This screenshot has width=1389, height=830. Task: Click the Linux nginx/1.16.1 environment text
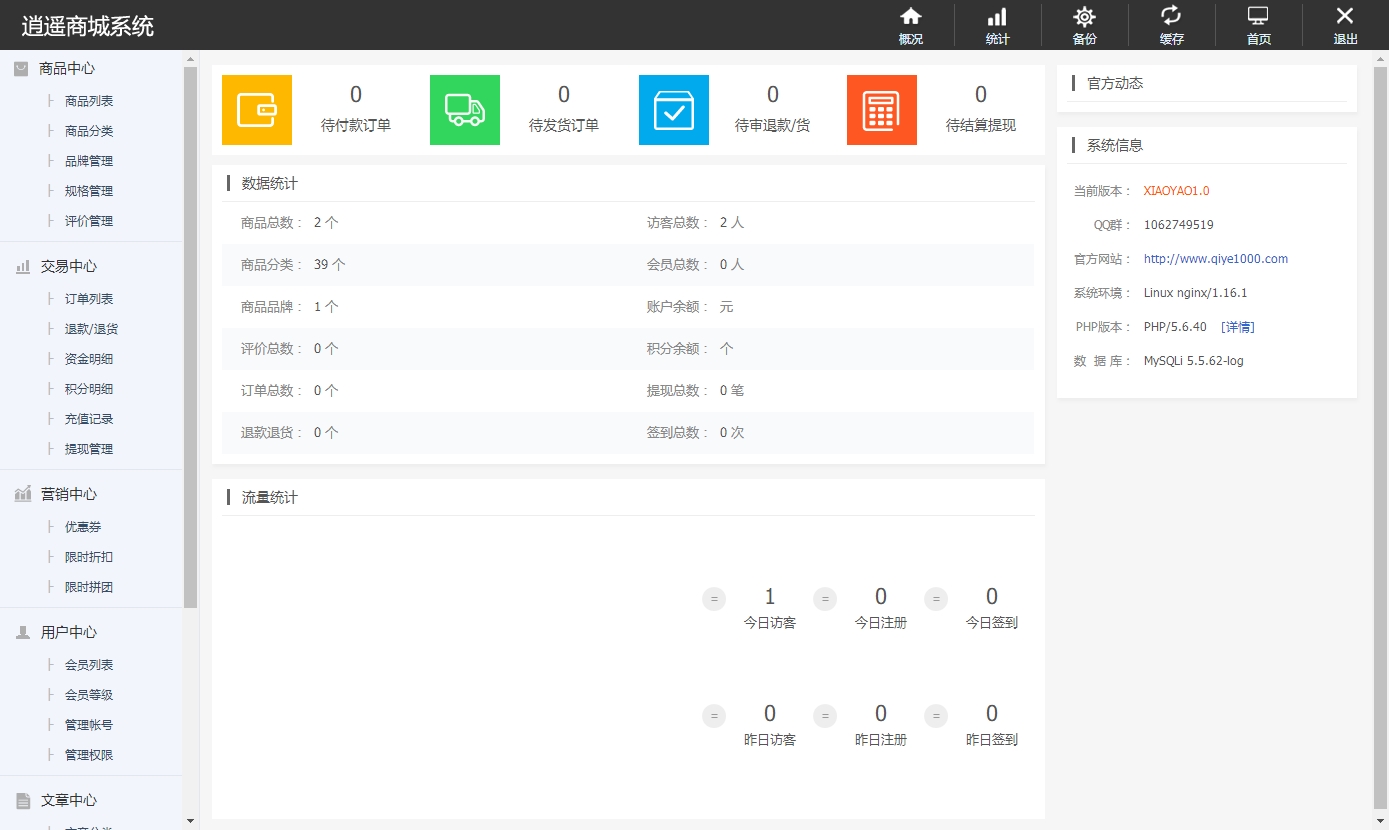click(x=1196, y=293)
